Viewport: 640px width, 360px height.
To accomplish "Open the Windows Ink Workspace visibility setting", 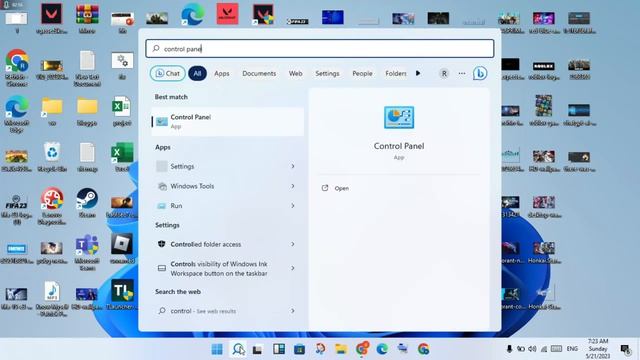I will point(227,269).
